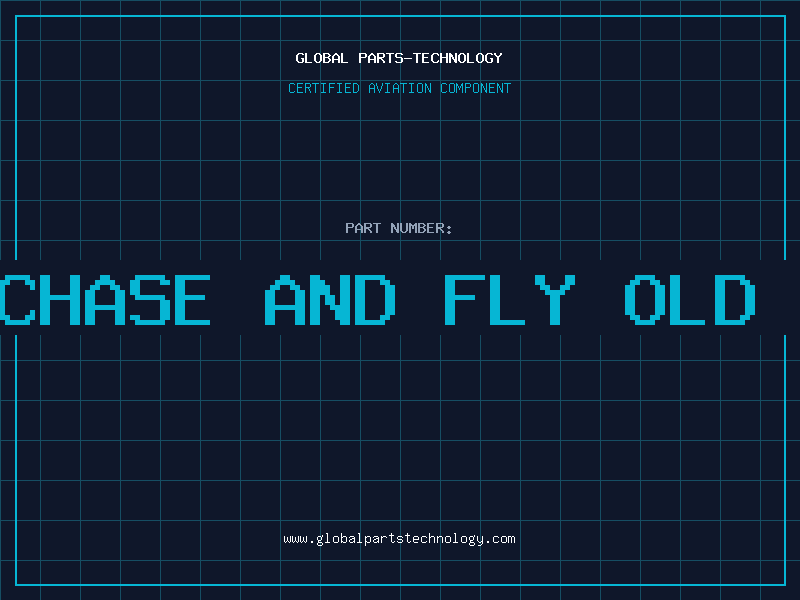The image size is (800, 600).
Task: Click the letter F in FLY
Action: (465, 299)
